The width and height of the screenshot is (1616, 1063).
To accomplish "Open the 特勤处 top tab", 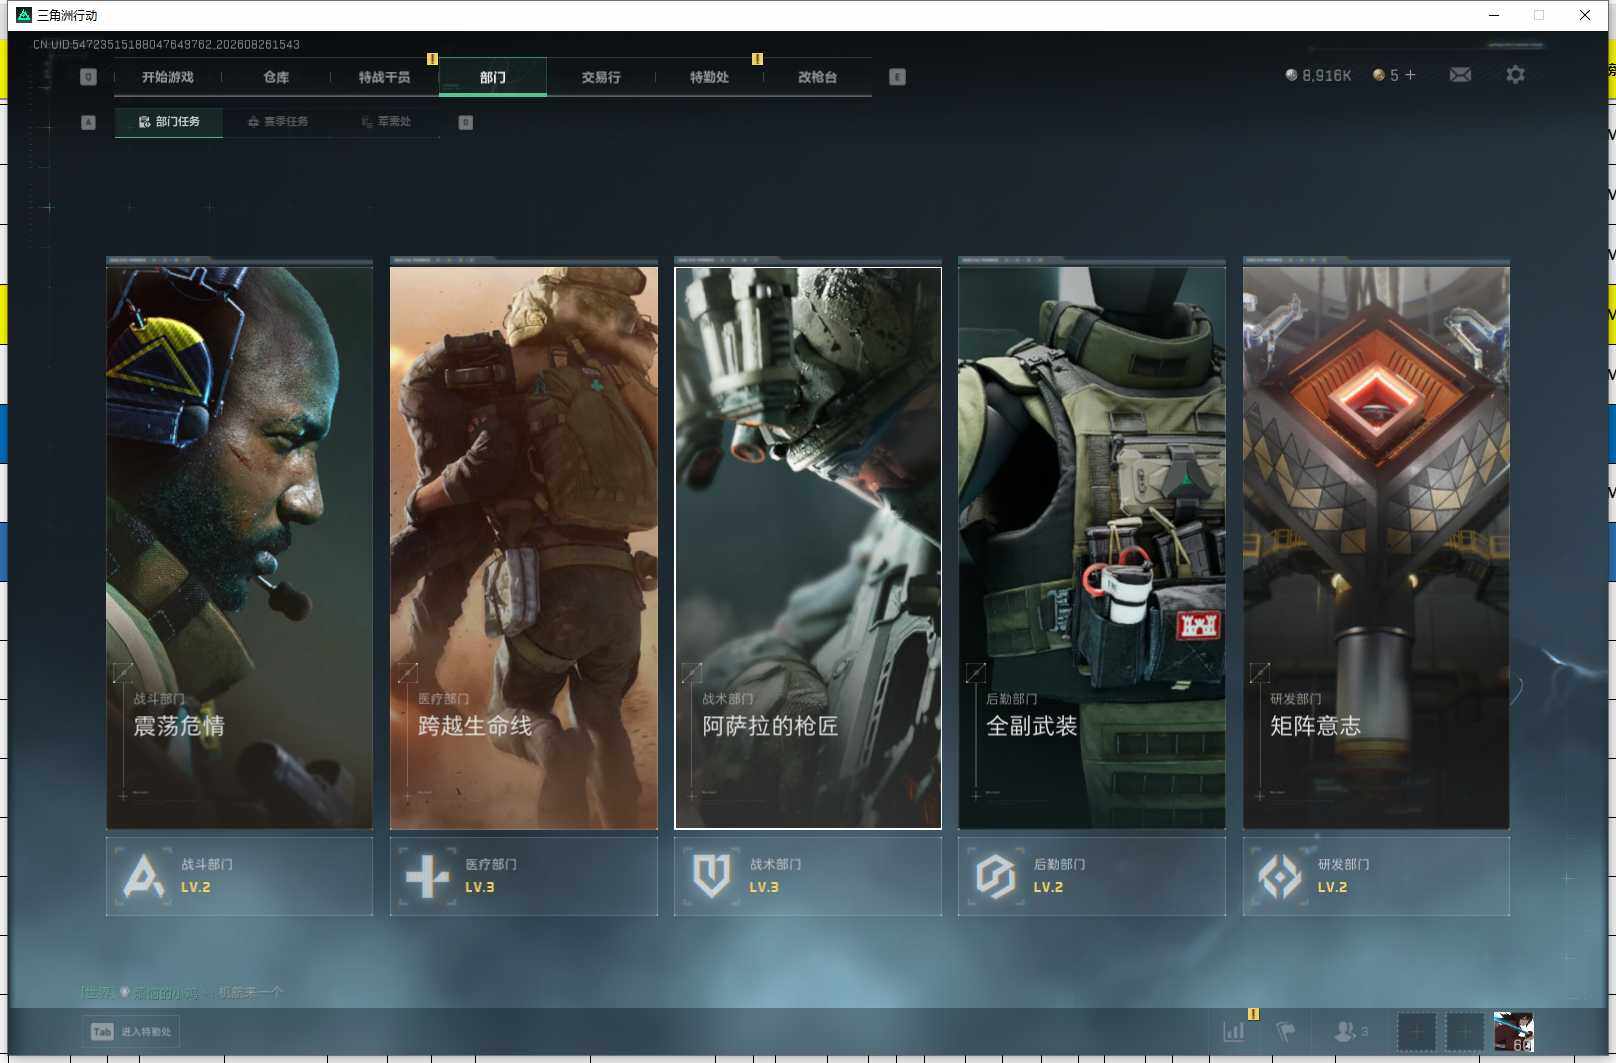I will click(x=709, y=77).
